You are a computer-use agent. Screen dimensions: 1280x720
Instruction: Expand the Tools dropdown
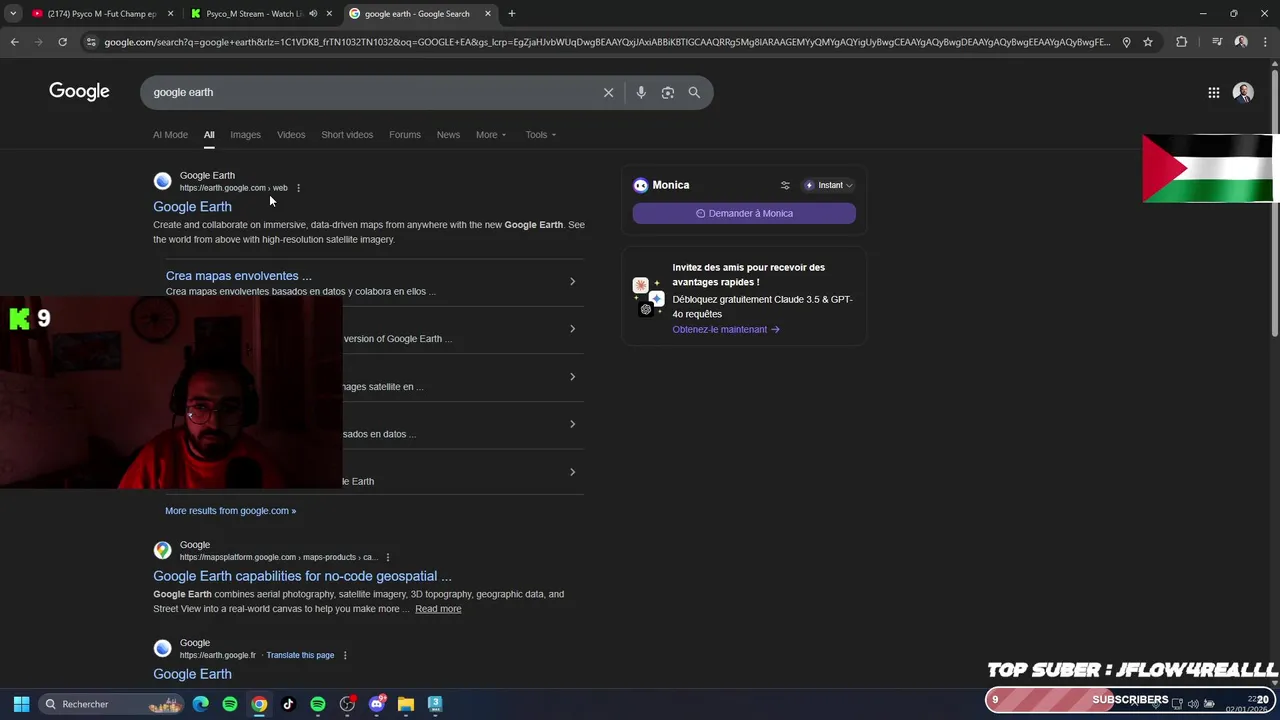[541, 134]
